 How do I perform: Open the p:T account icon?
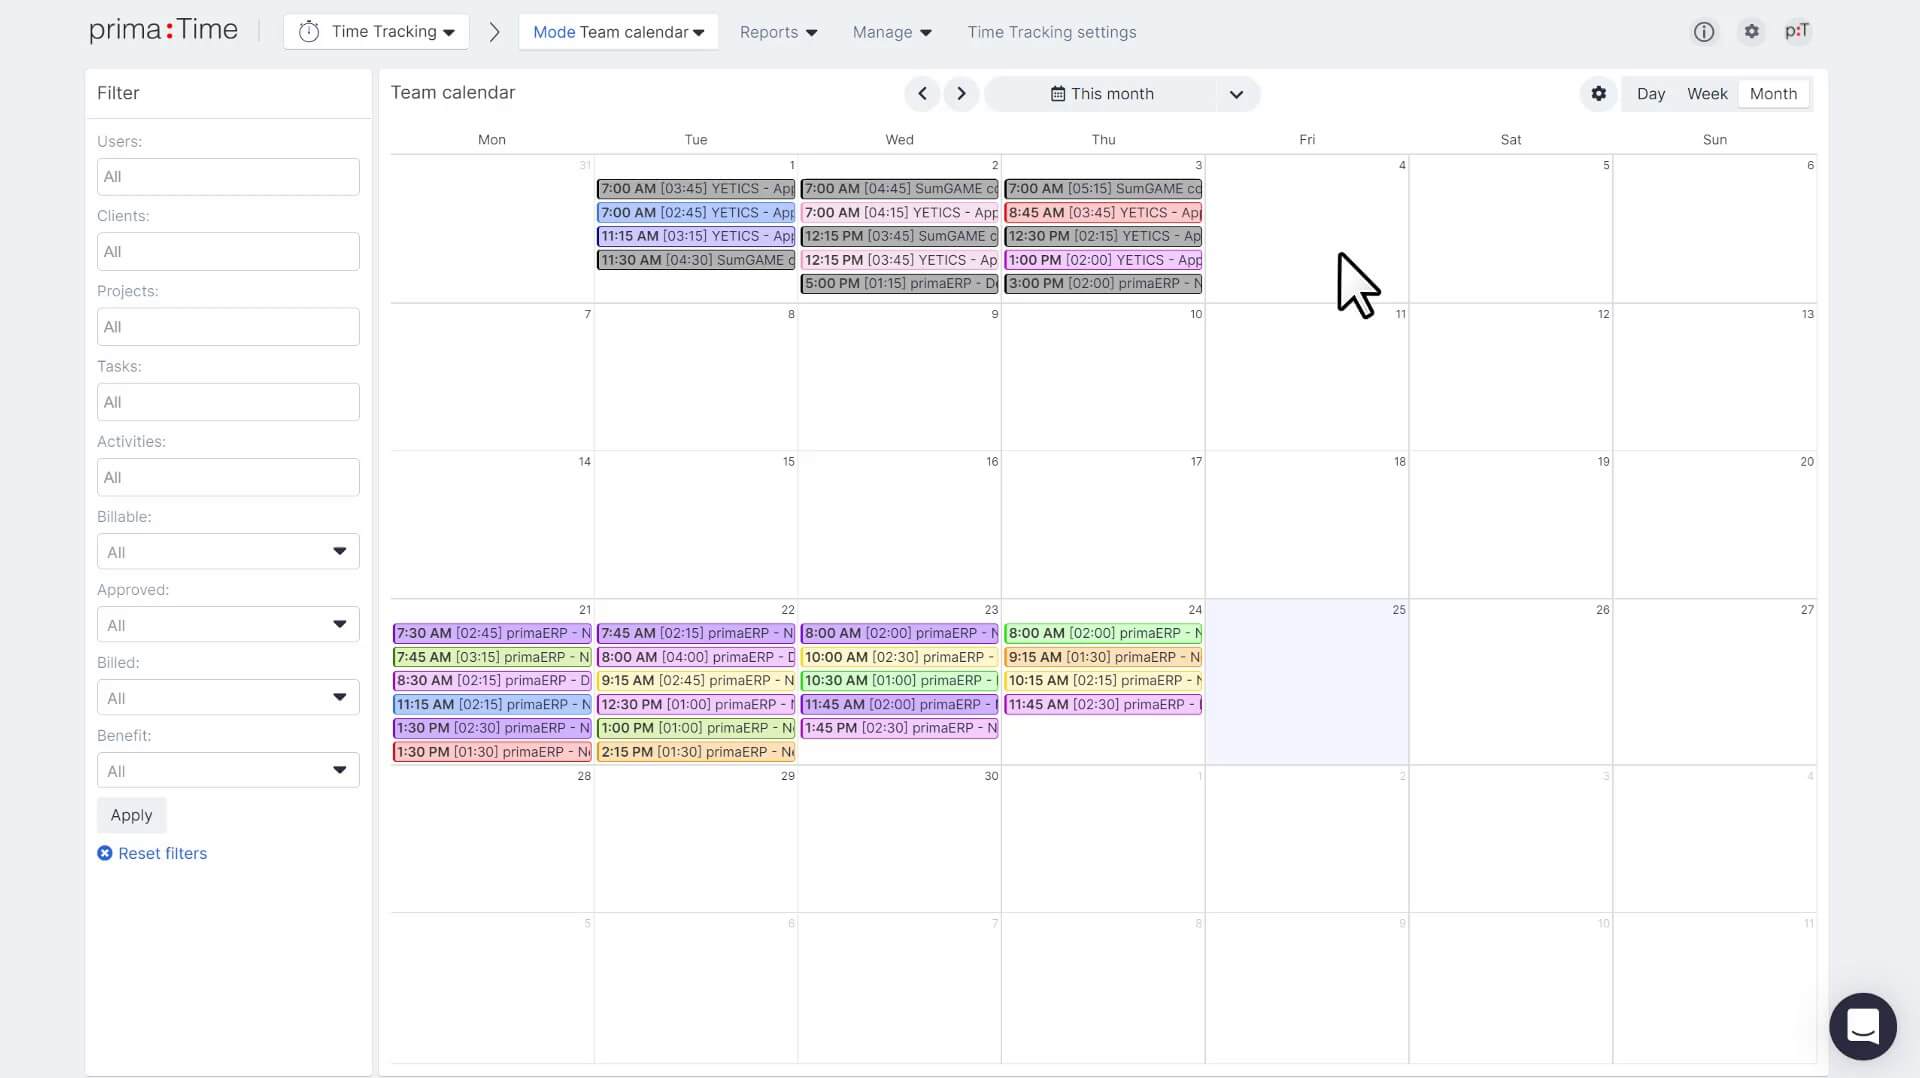(x=1797, y=32)
